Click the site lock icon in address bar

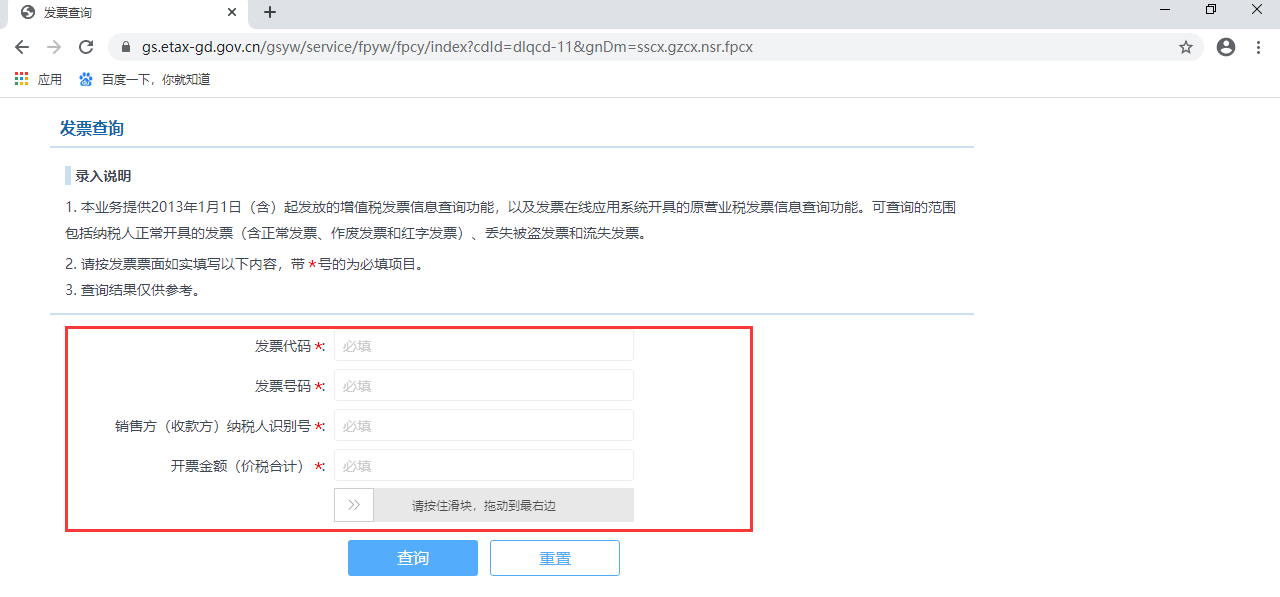click(x=126, y=47)
